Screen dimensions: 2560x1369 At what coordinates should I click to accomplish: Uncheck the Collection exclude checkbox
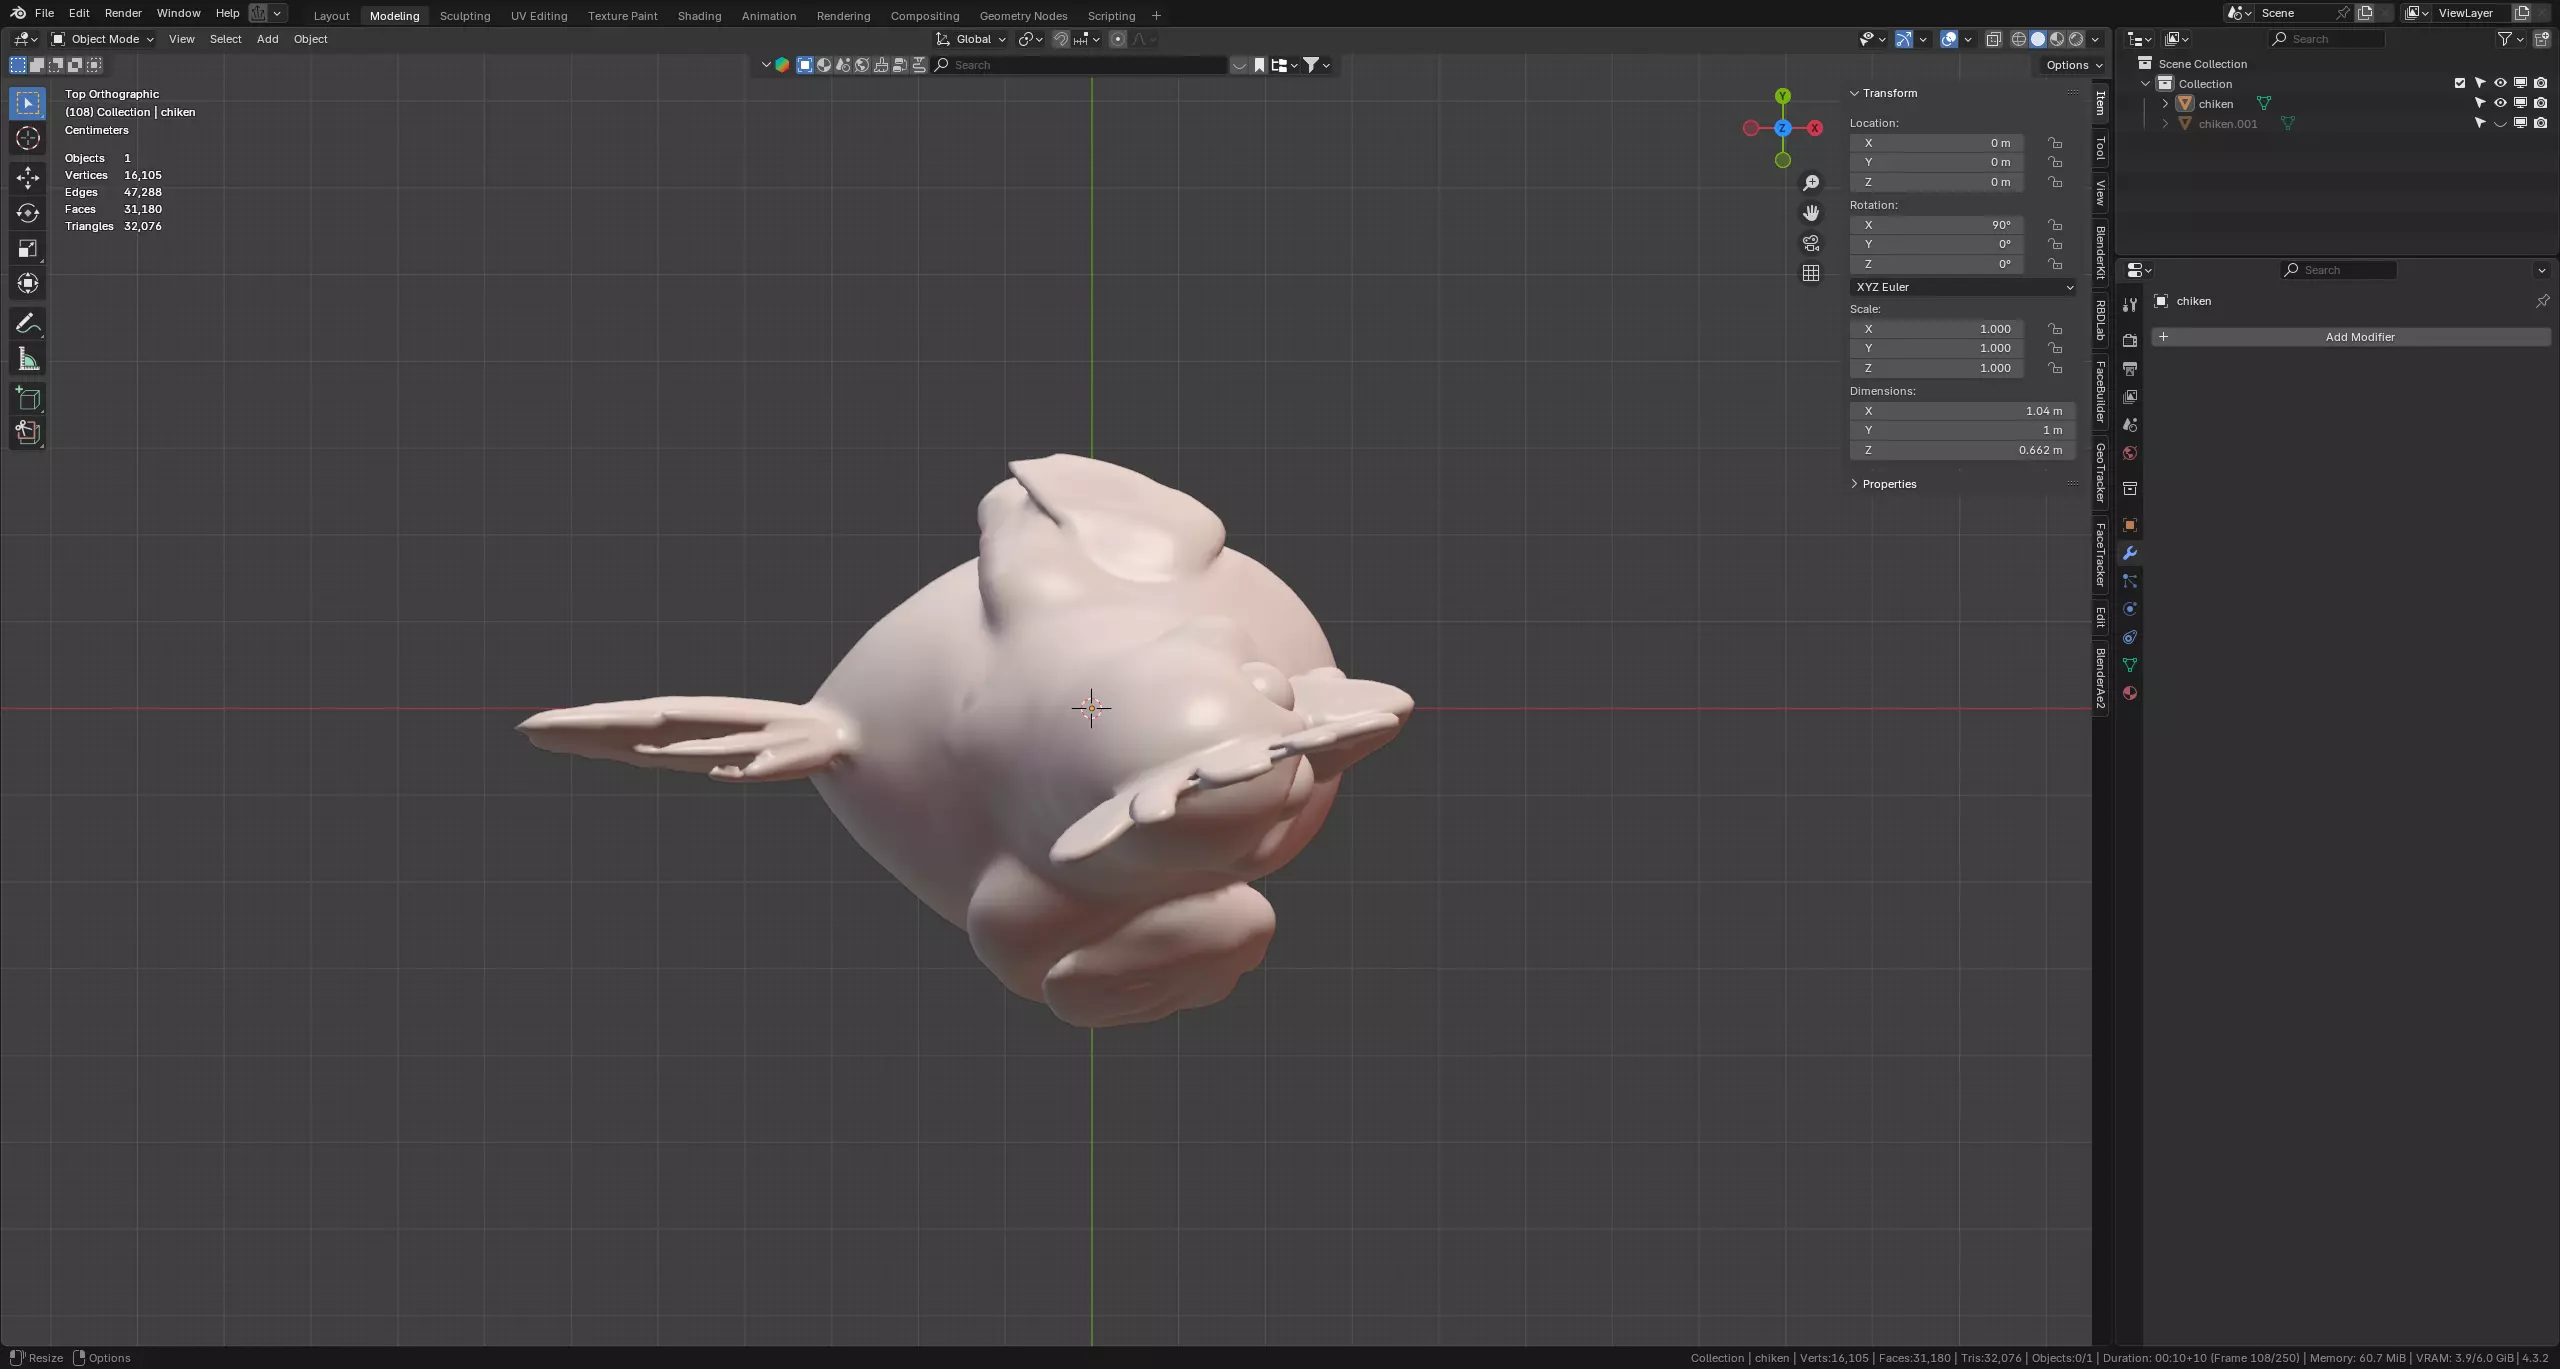pos(2460,83)
